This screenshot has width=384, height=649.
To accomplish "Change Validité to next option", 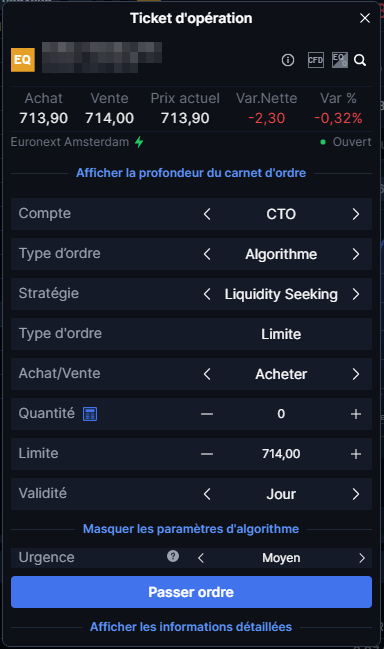I will pyautogui.click(x=356, y=494).
